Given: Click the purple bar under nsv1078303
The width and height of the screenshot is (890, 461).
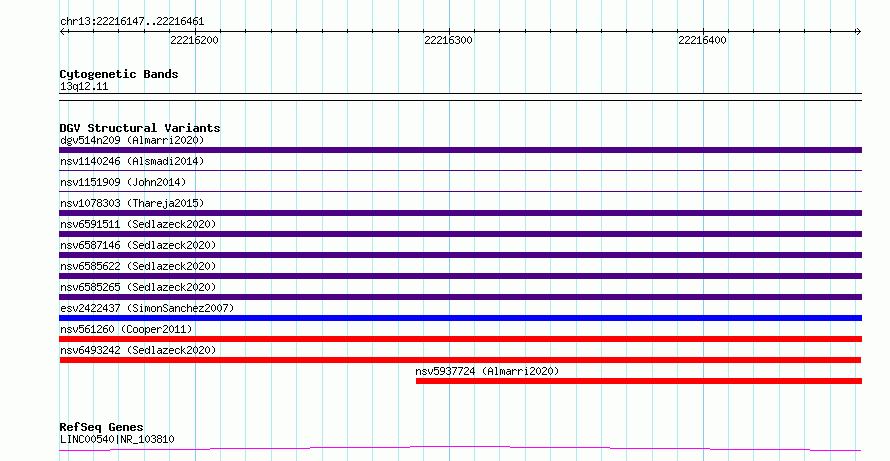Looking at the screenshot, I should pos(460,213).
